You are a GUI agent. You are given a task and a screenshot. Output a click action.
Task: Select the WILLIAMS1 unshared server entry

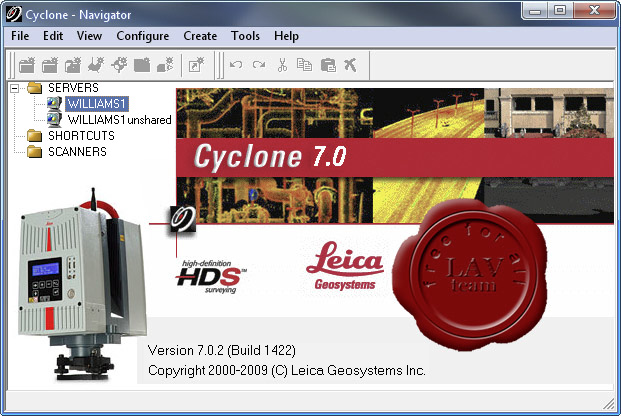click(120, 120)
